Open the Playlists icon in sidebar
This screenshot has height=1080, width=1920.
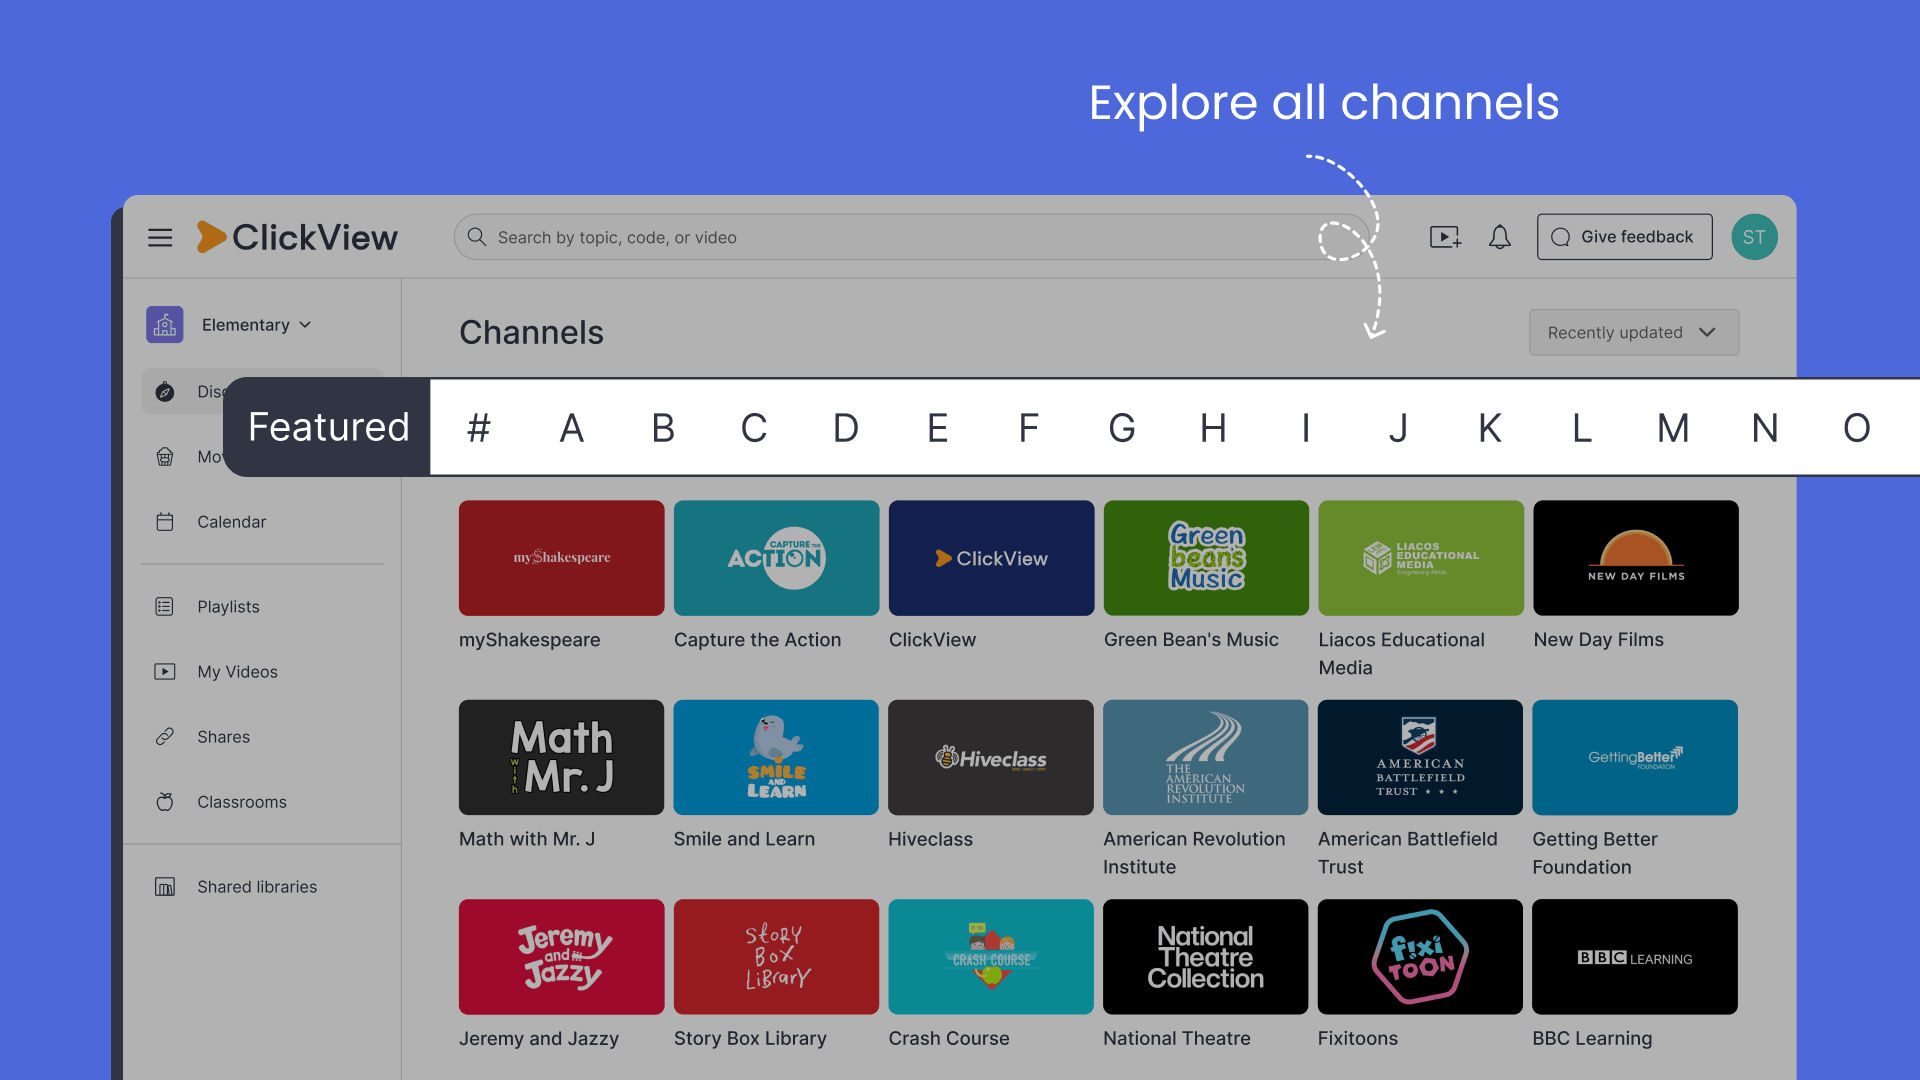[x=165, y=607]
